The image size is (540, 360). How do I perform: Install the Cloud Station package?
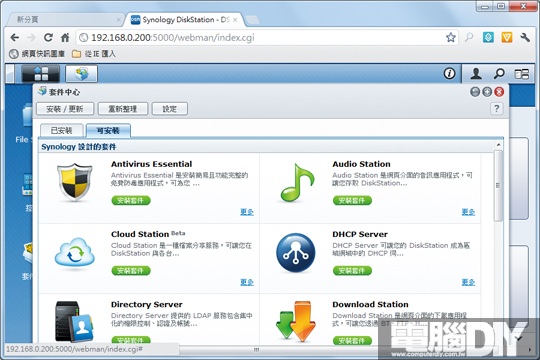click(x=131, y=270)
